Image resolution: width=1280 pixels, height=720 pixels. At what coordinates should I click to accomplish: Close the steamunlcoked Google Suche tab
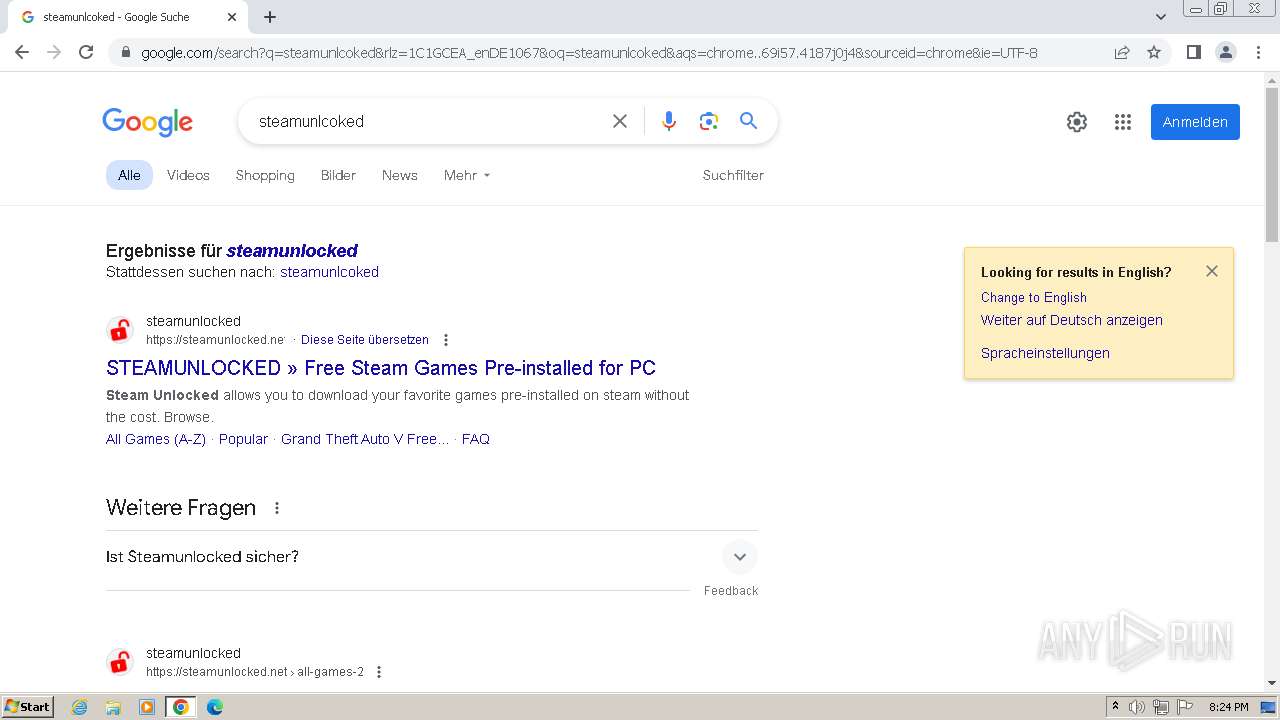[x=232, y=17]
